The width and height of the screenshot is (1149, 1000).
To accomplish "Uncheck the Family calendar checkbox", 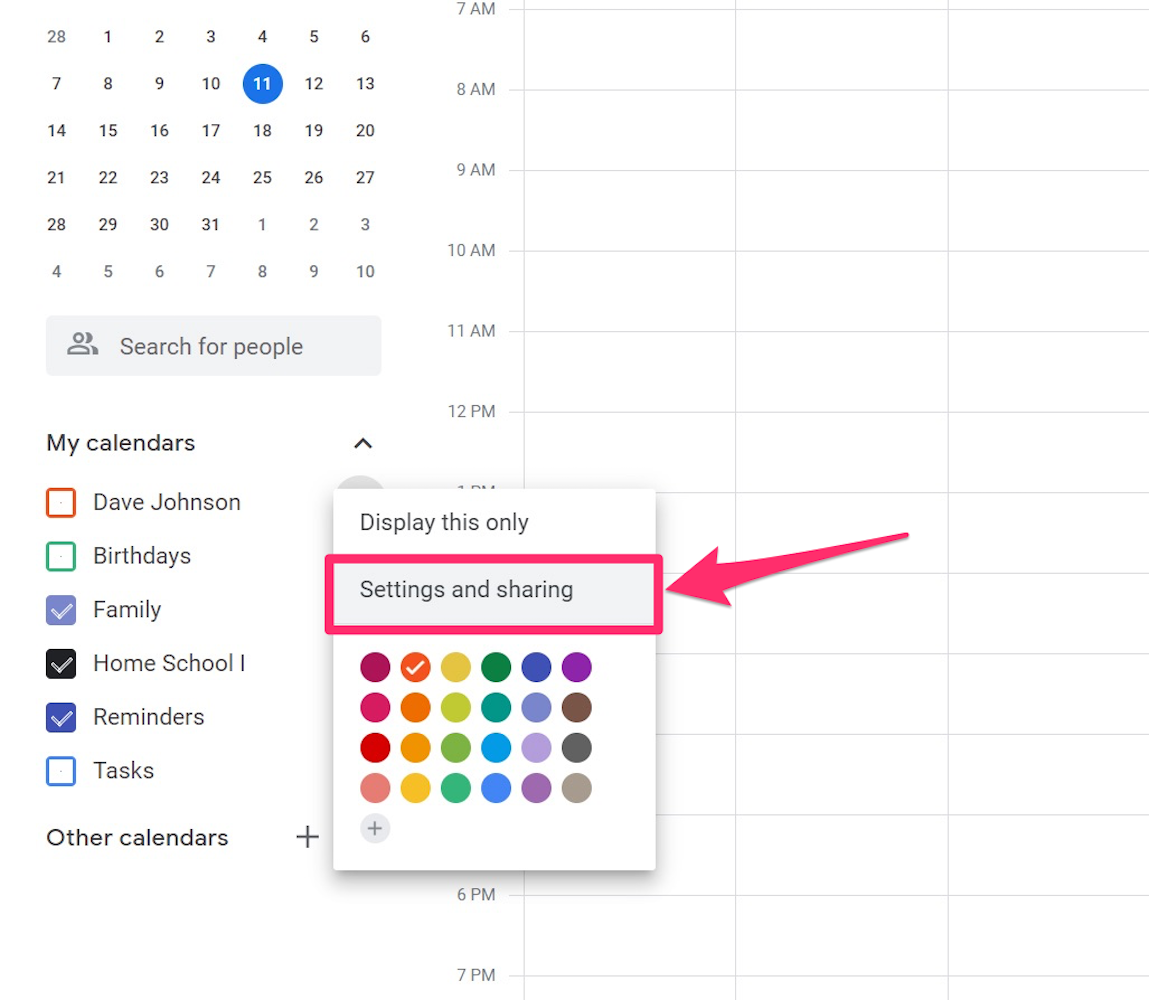I will coord(61,610).
